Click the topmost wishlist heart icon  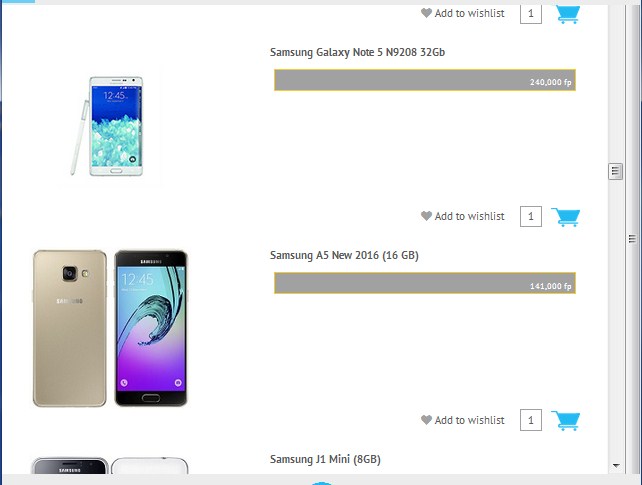point(426,13)
